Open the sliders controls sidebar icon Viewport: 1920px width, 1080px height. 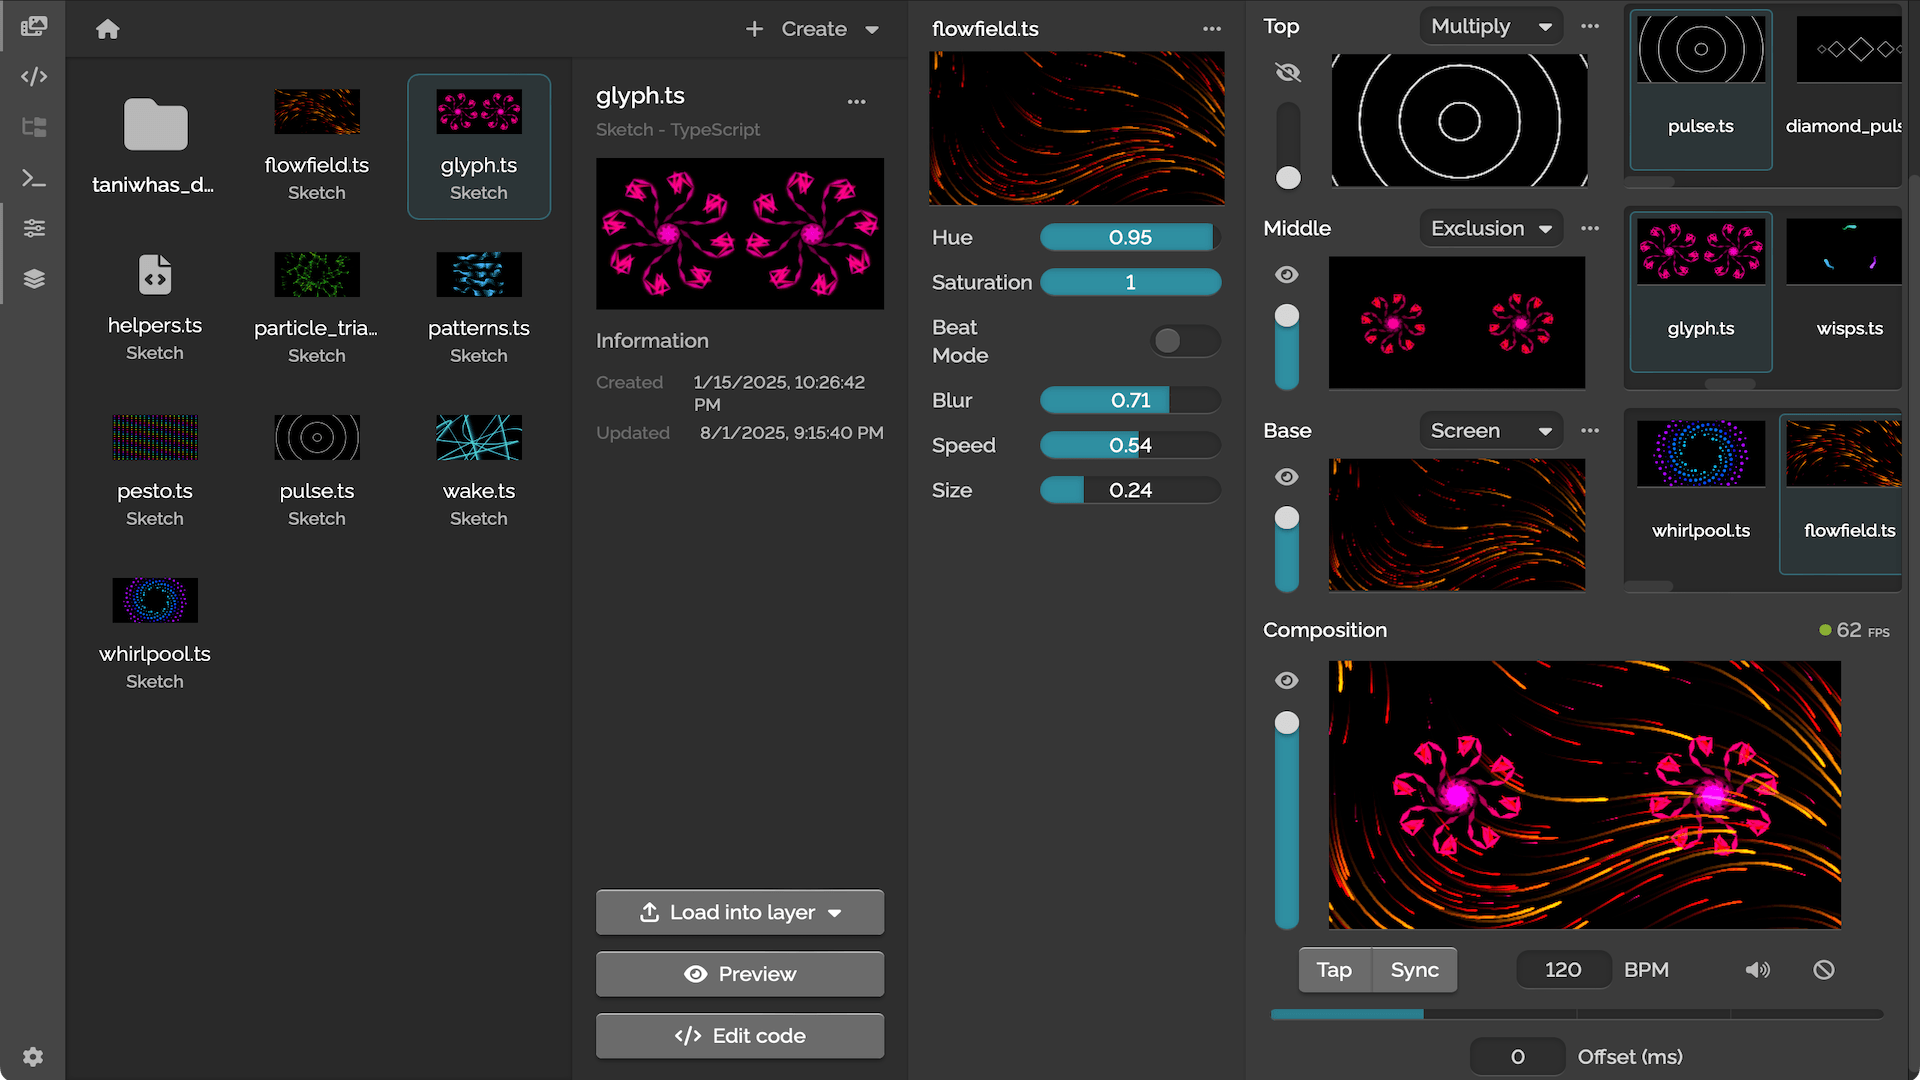34,229
